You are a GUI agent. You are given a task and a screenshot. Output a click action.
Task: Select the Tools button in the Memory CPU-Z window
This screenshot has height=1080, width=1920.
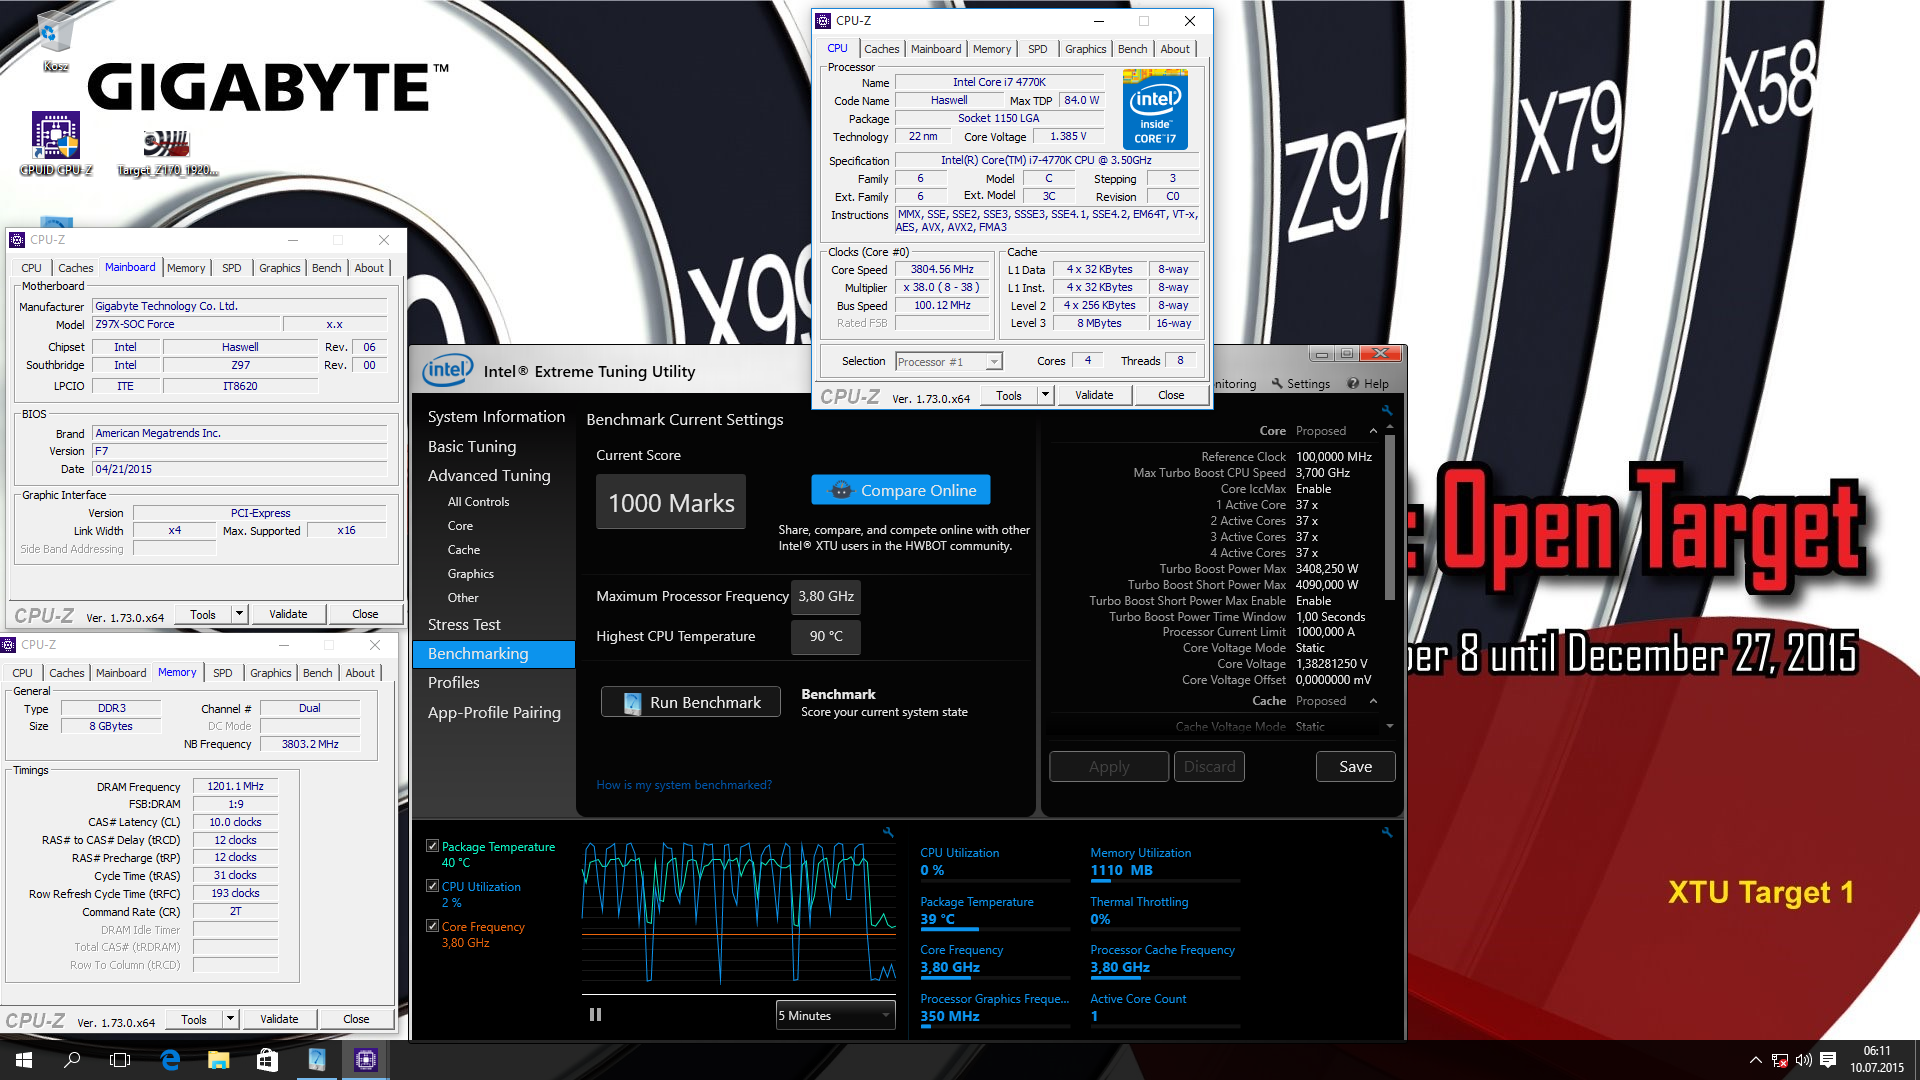tap(194, 1019)
